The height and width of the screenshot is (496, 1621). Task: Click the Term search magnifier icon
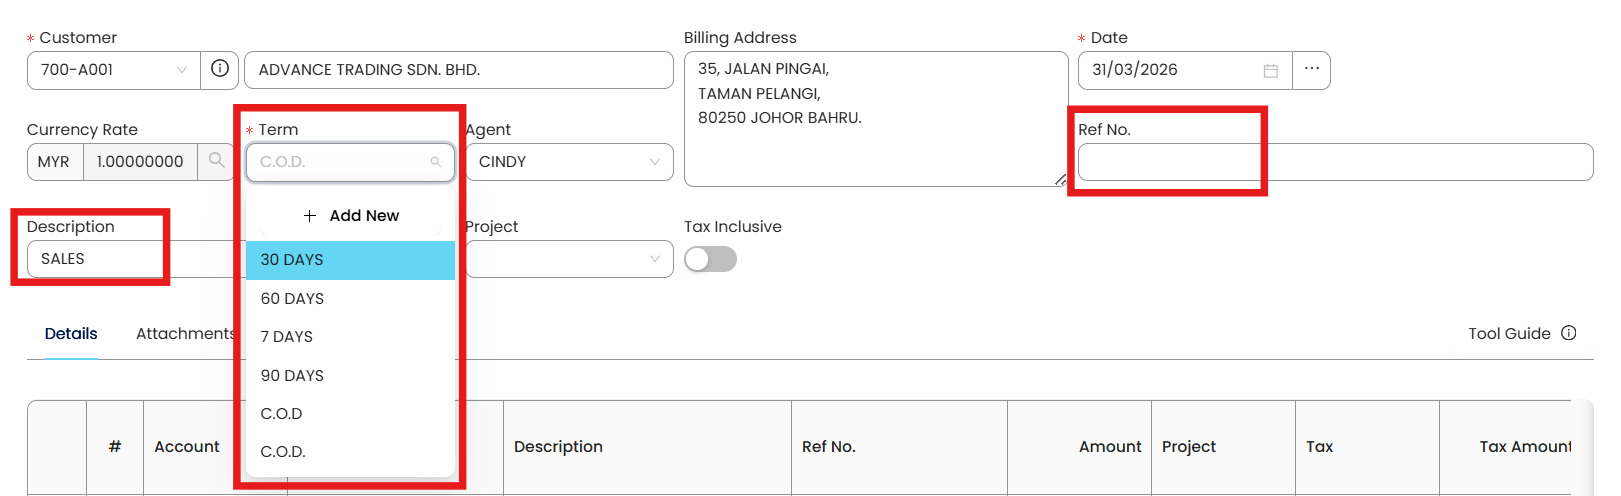pyautogui.click(x=435, y=162)
